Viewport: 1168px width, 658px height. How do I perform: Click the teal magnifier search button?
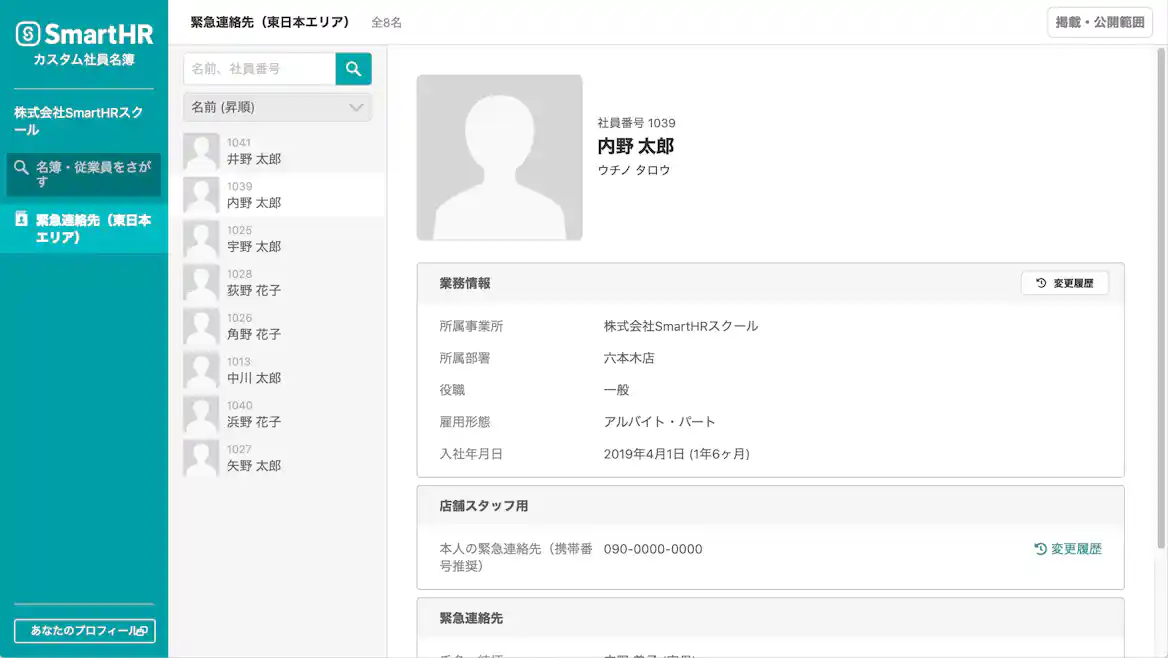click(354, 68)
